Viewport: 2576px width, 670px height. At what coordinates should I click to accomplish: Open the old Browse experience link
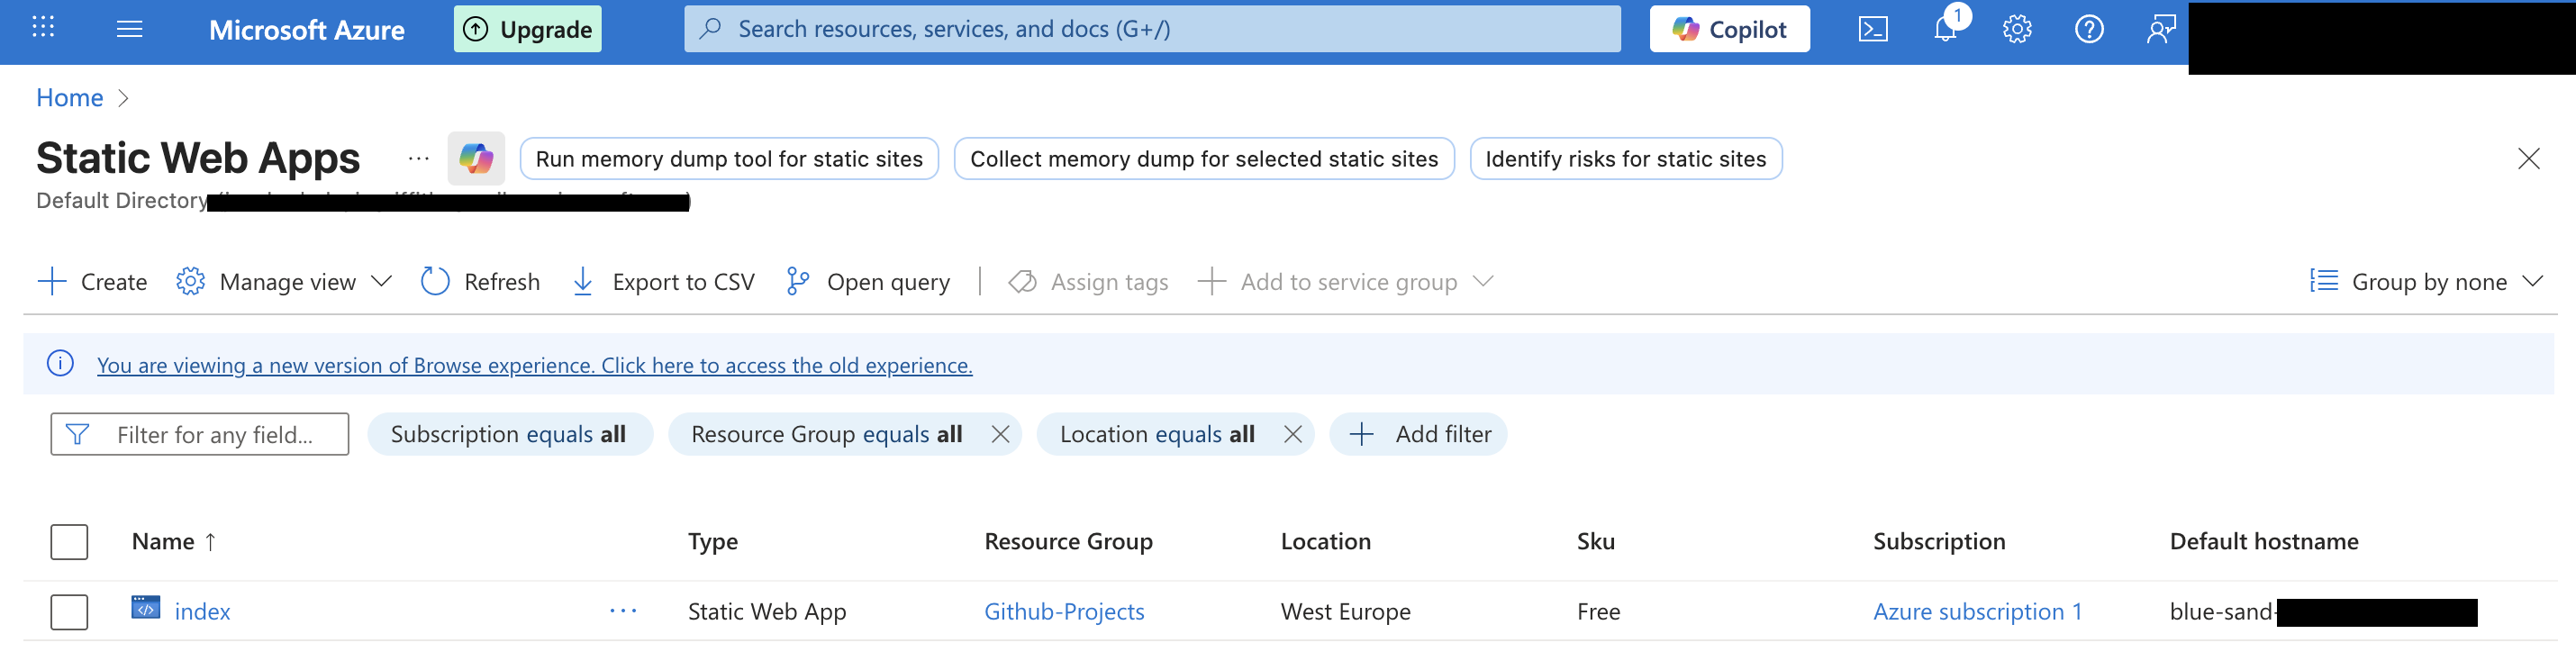[x=535, y=366]
